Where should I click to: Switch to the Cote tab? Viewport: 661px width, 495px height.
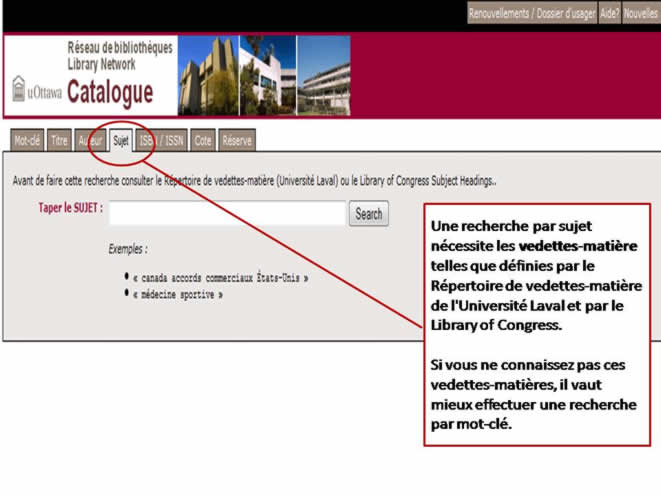click(203, 140)
